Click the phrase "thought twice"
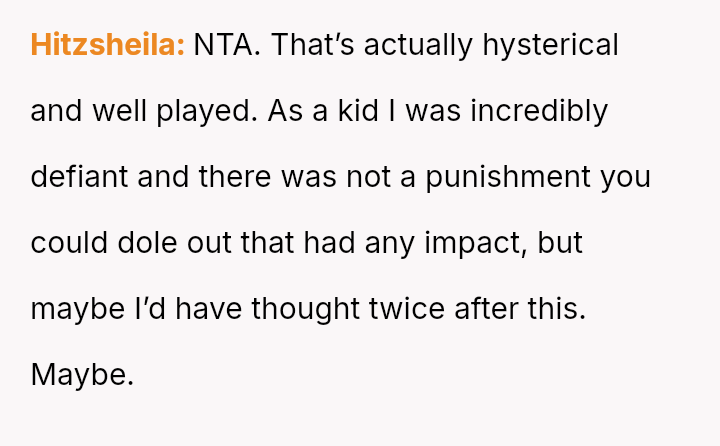Screen dimensions: 720x446 pos(347,309)
